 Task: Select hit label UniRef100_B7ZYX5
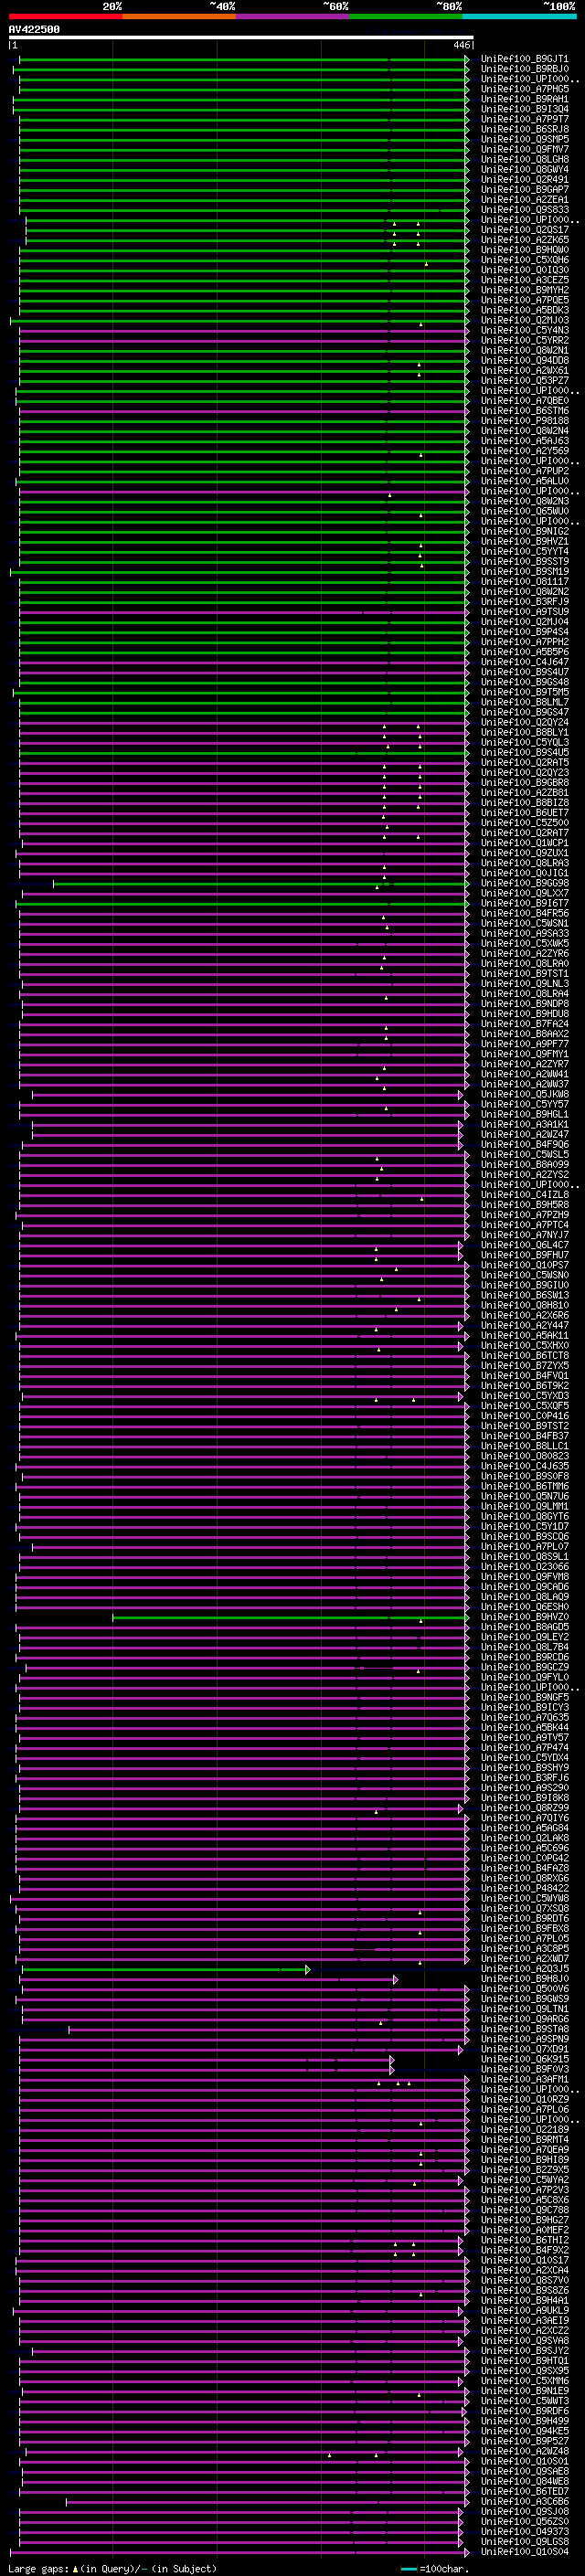click(x=524, y=1366)
